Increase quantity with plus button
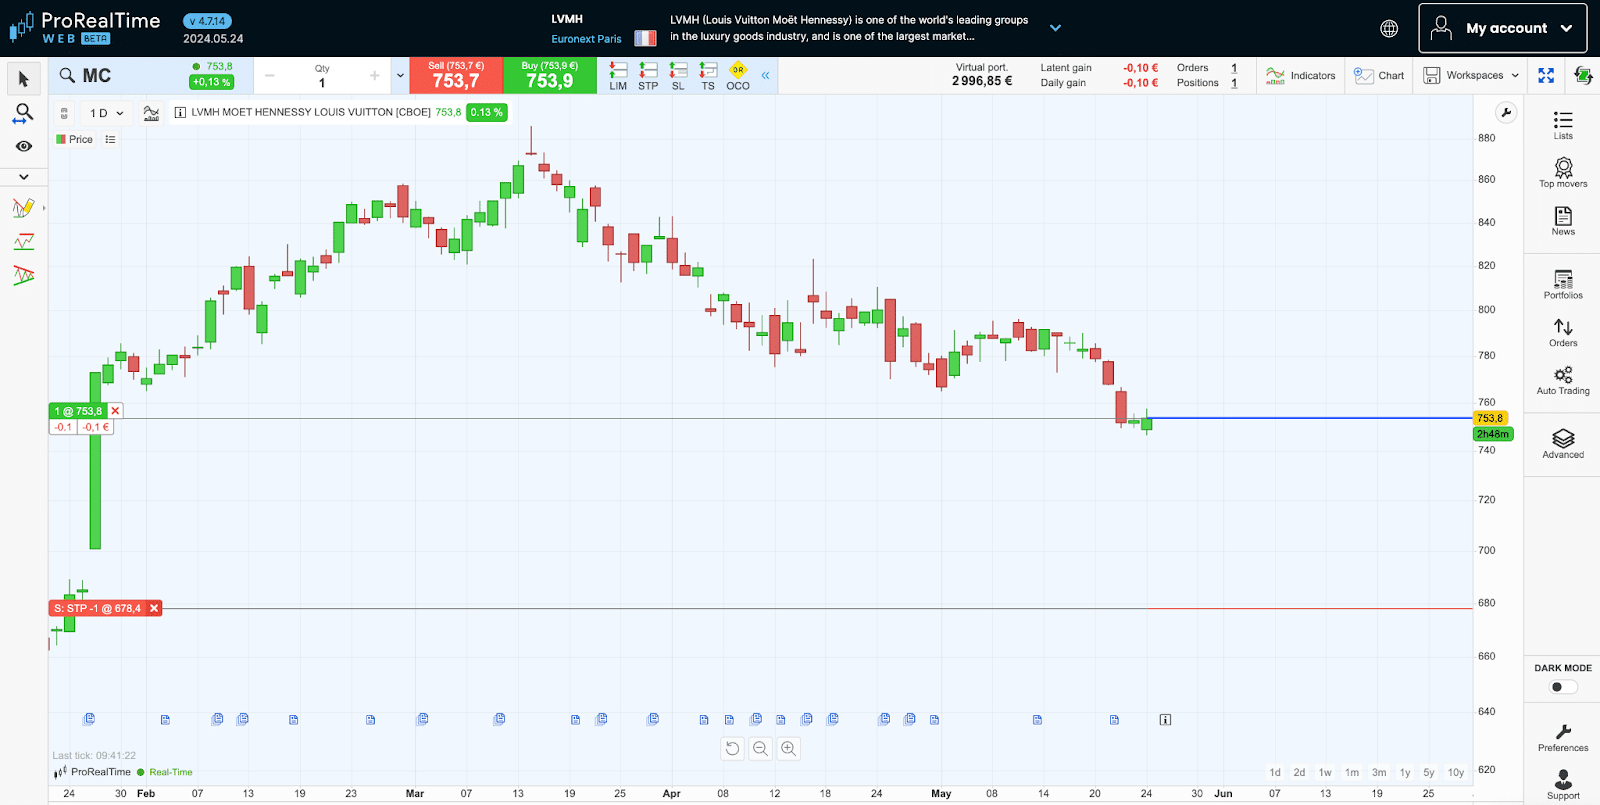The width and height of the screenshot is (1600, 805). (x=375, y=76)
